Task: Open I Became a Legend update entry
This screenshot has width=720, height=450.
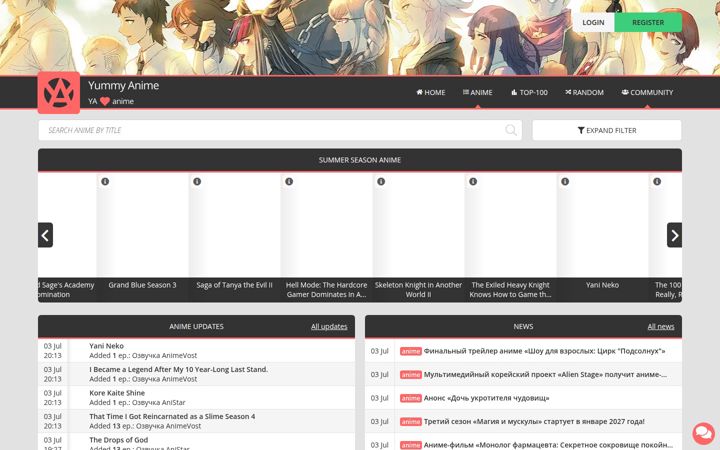Action: click(179, 369)
